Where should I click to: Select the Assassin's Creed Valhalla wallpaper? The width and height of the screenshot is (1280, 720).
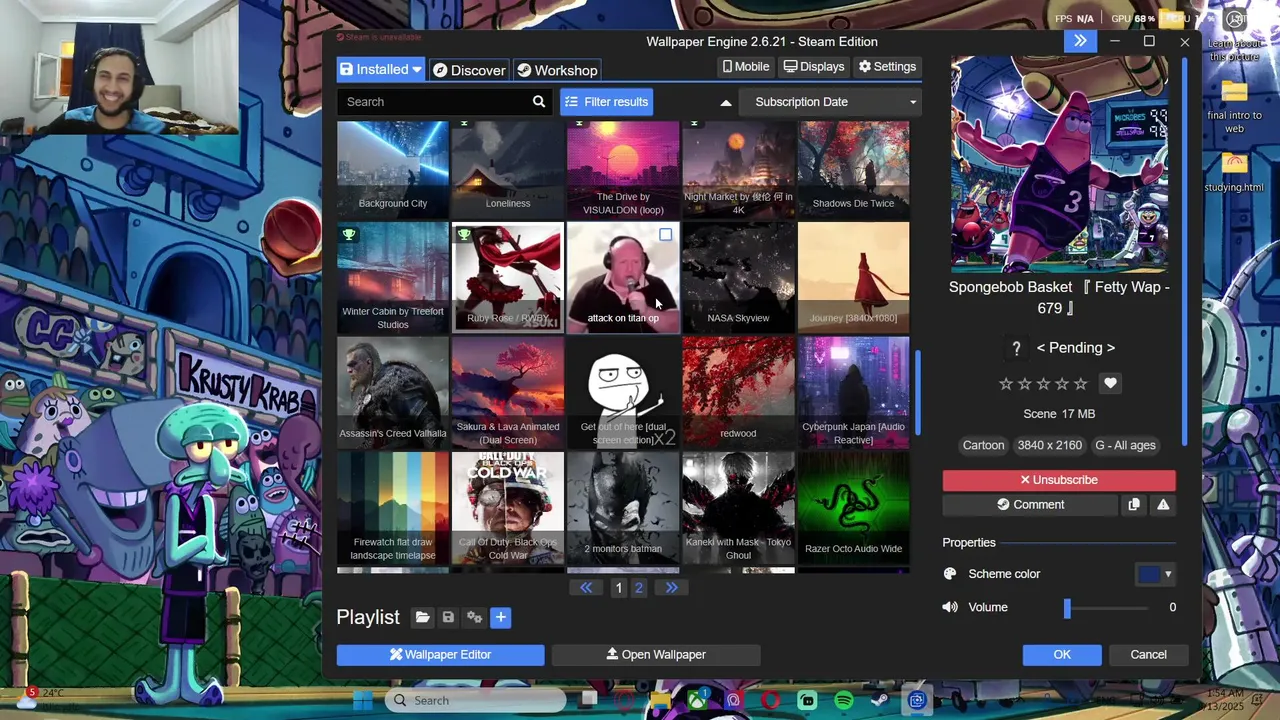(x=393, y=392)
